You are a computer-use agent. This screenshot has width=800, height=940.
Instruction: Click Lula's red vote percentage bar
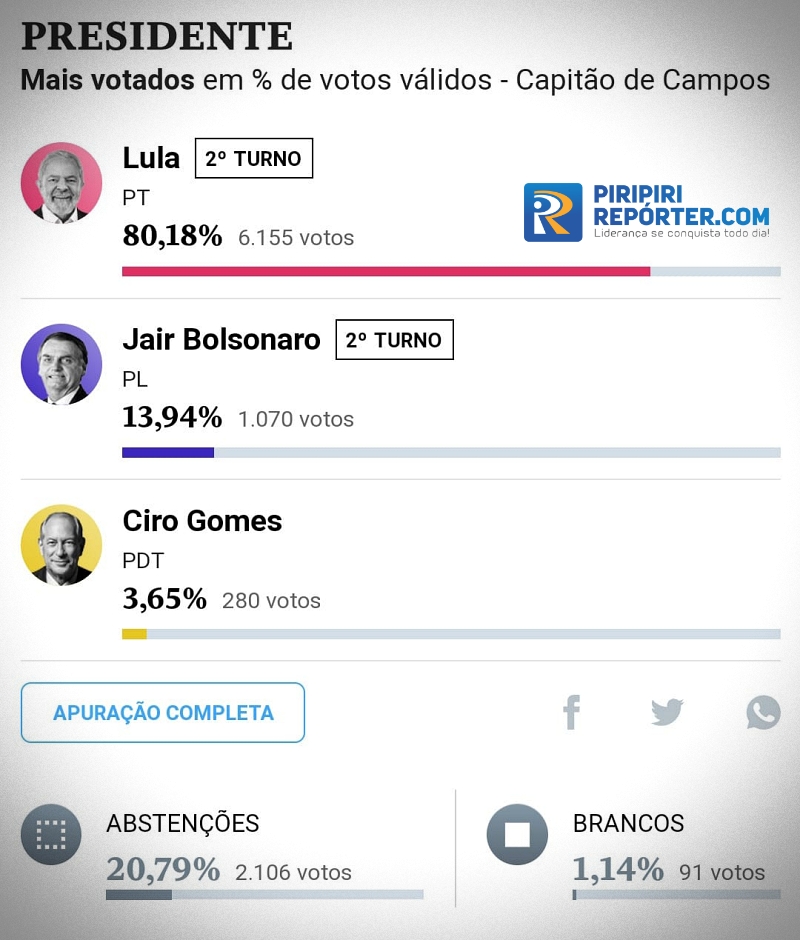coord(386,271)
